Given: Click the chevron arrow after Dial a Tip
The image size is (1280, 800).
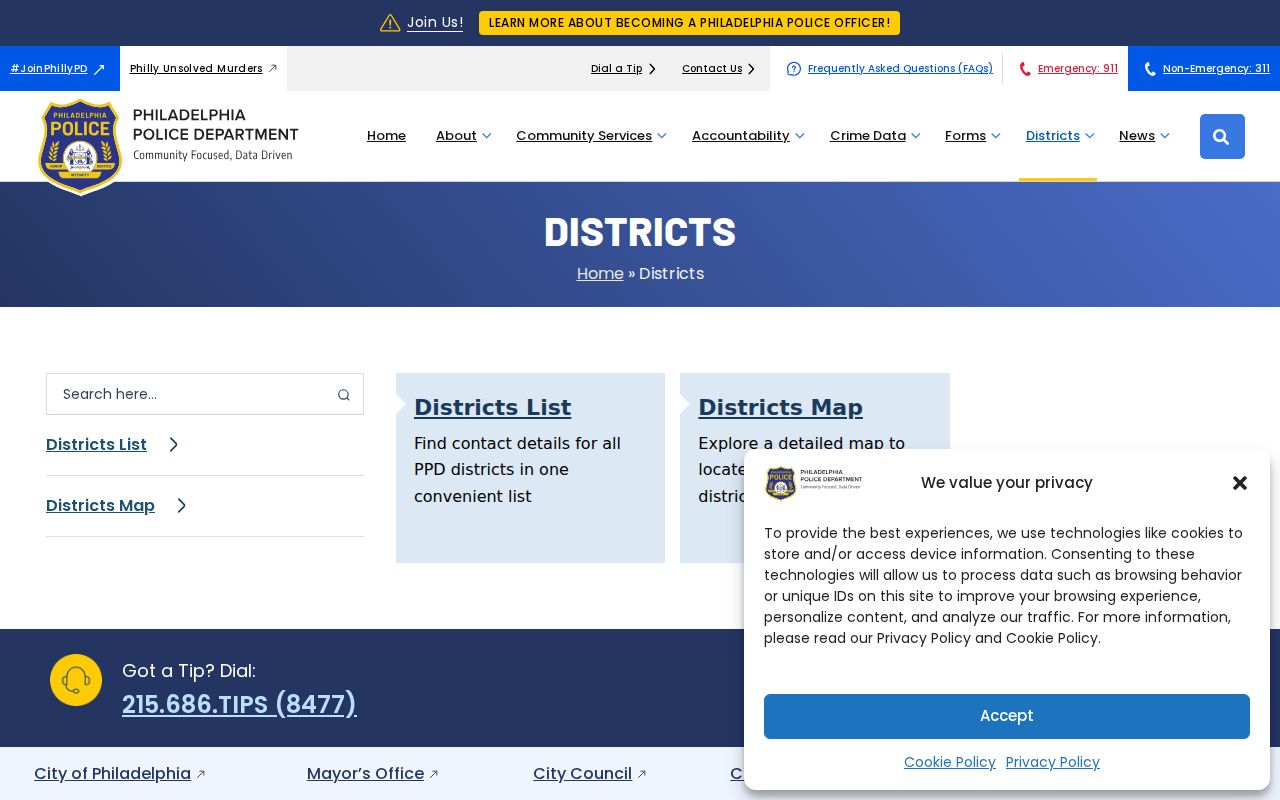Looking at the screenshot, I should (x=652, y=69).
